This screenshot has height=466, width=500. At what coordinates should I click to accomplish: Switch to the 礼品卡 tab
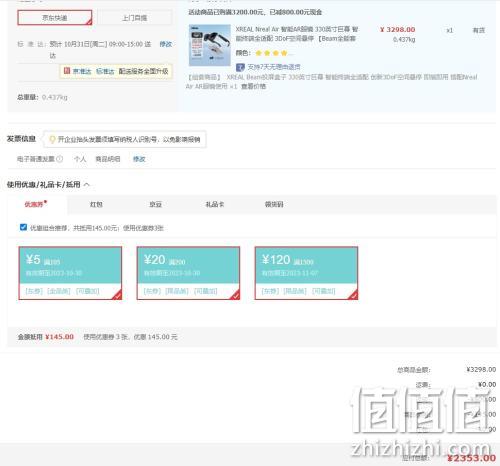215,204
